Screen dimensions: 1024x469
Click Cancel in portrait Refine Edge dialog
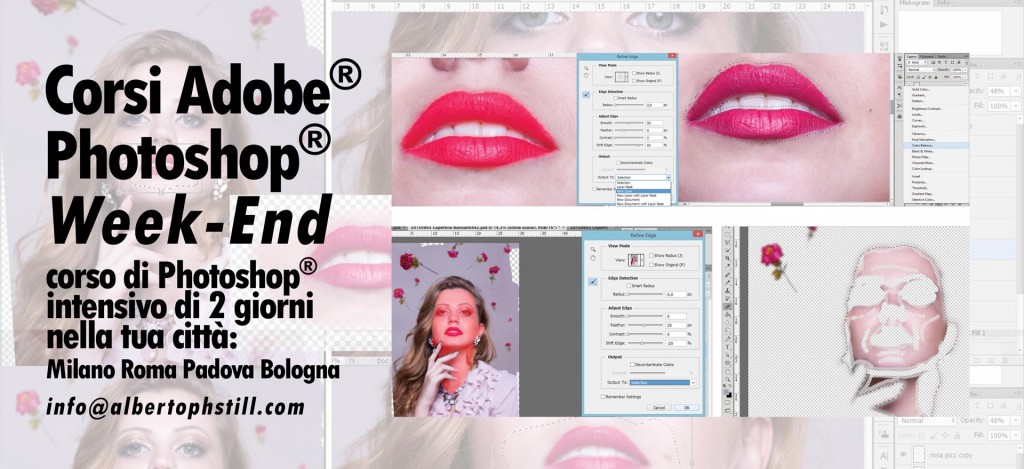pos(659,407)
